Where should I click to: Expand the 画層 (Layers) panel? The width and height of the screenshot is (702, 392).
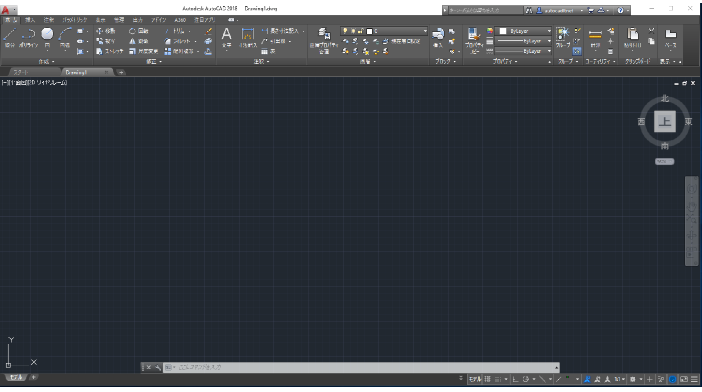click(368, 62)
